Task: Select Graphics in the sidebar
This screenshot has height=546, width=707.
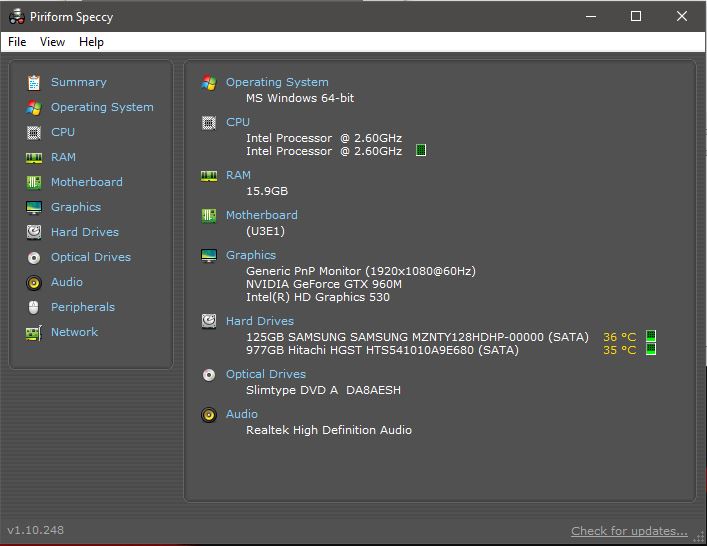Action: 76,207
